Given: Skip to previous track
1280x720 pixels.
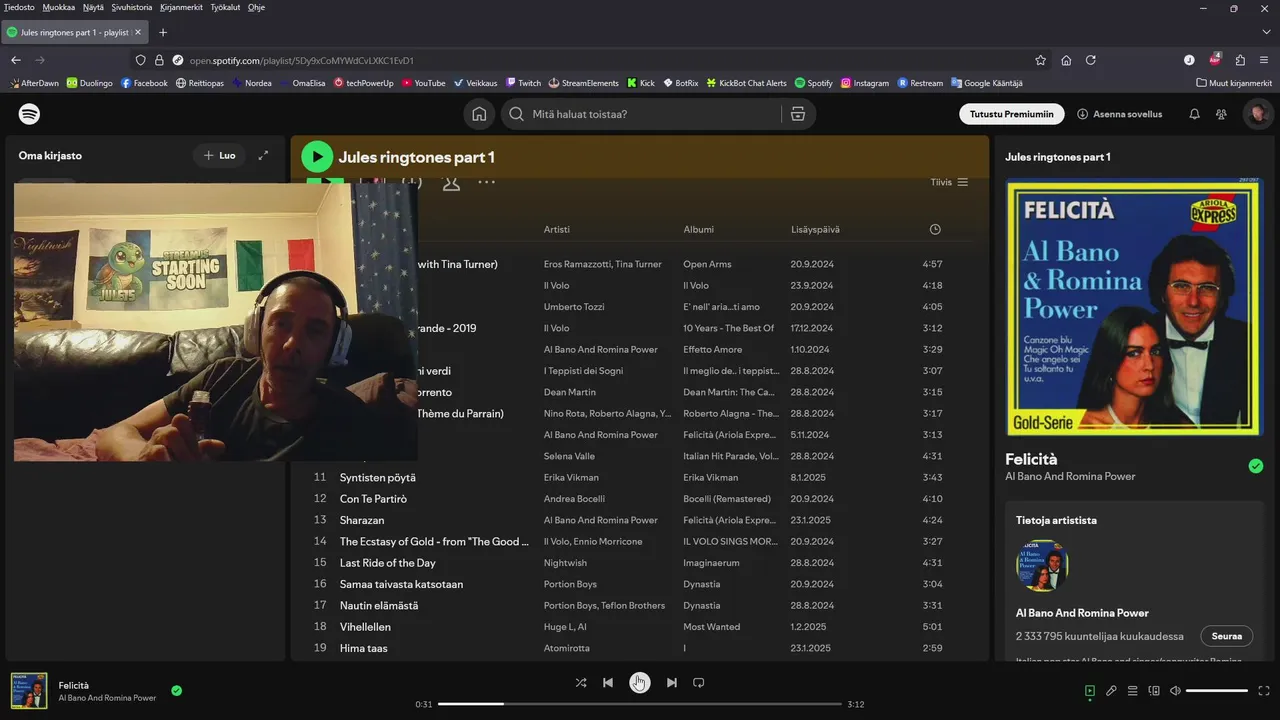Looking at the screenshot, I should pyautogui.click(x=608, y=683).
